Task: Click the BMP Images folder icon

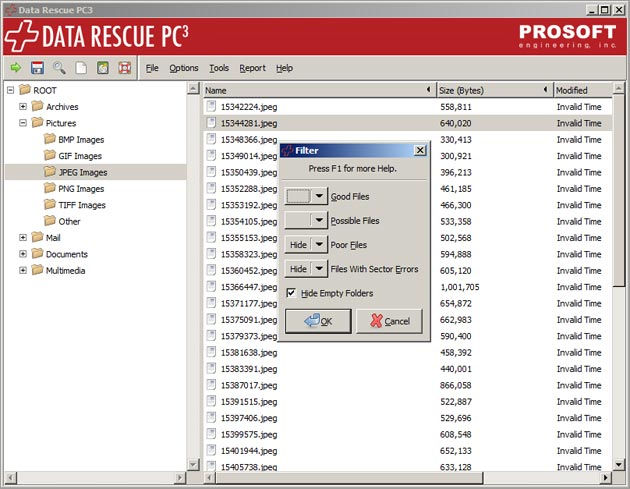Action: coord(50,139)
